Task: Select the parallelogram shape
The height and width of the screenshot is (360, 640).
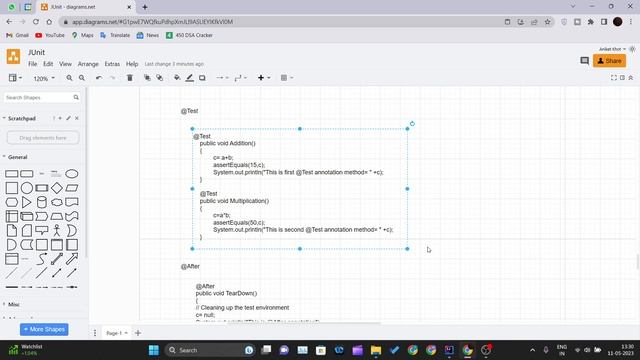Action: click(x=72, y=188)
